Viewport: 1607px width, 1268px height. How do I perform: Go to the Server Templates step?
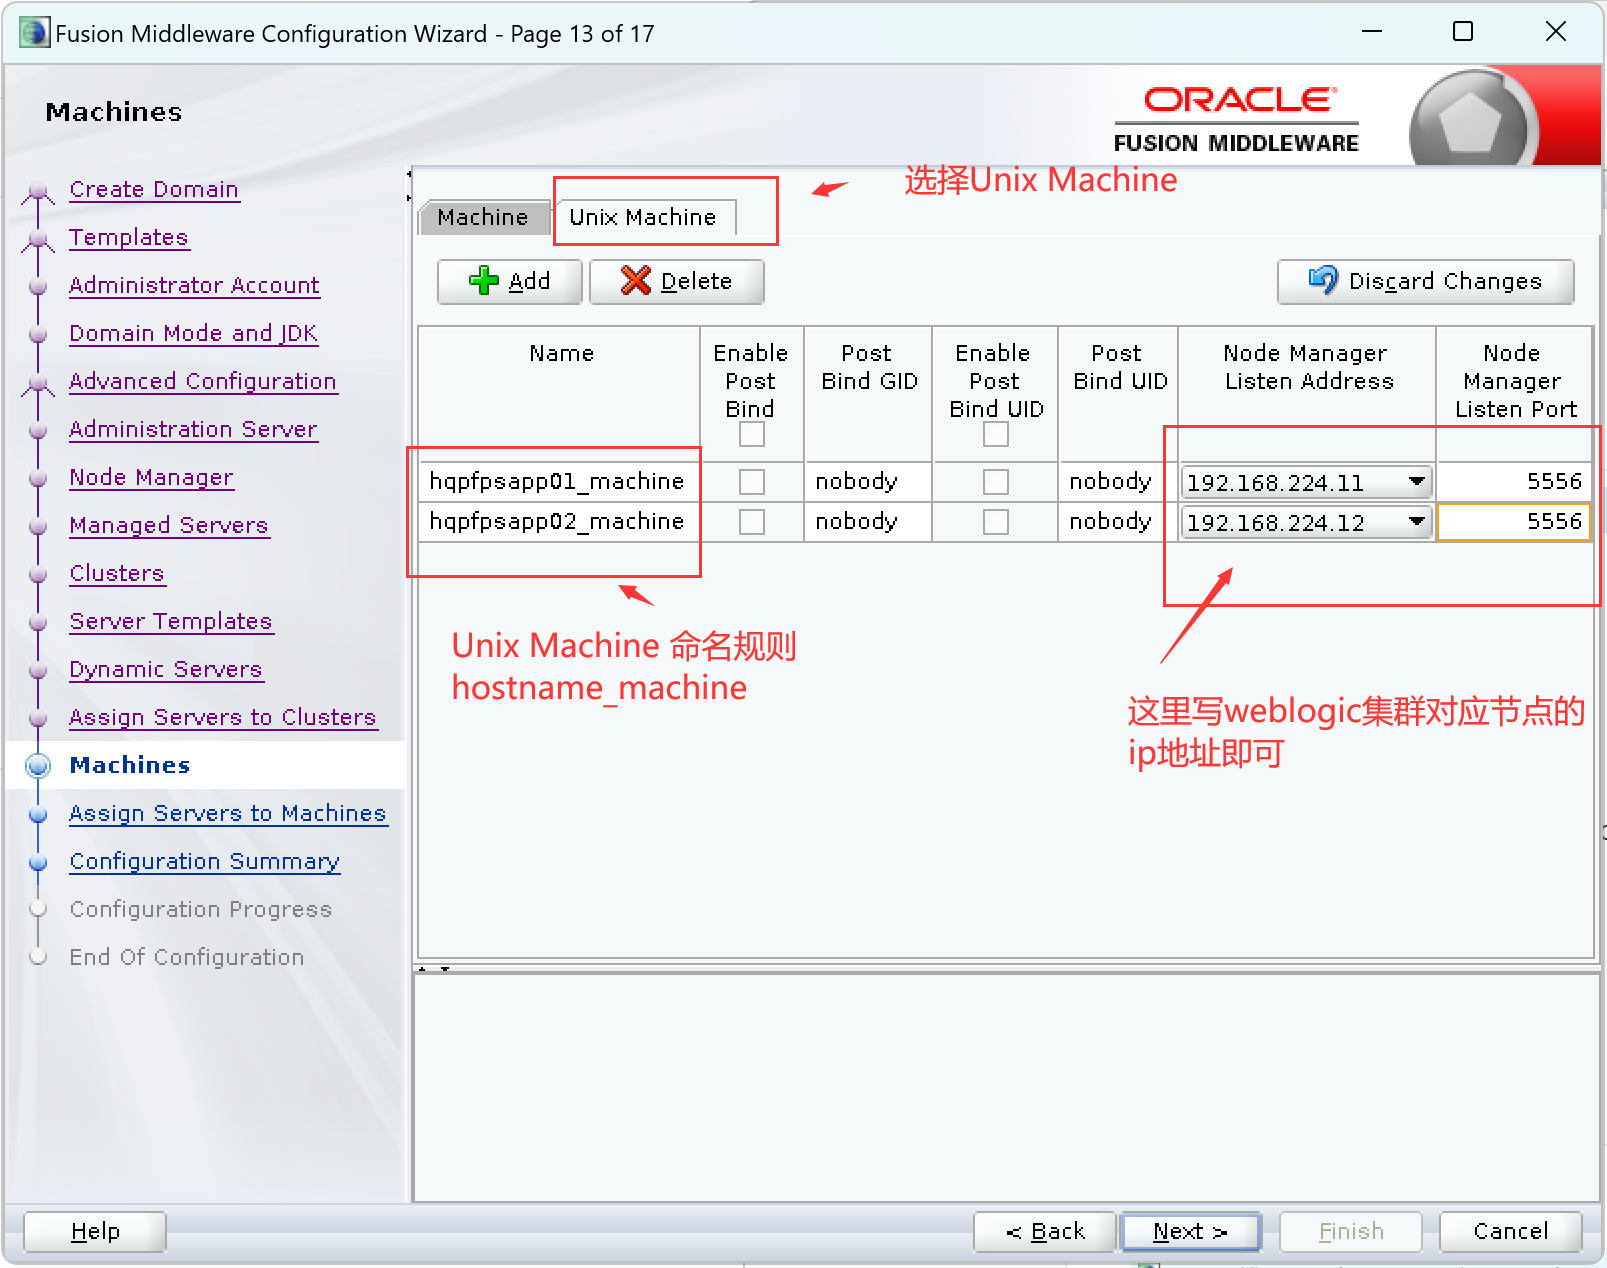pos(171,622)
